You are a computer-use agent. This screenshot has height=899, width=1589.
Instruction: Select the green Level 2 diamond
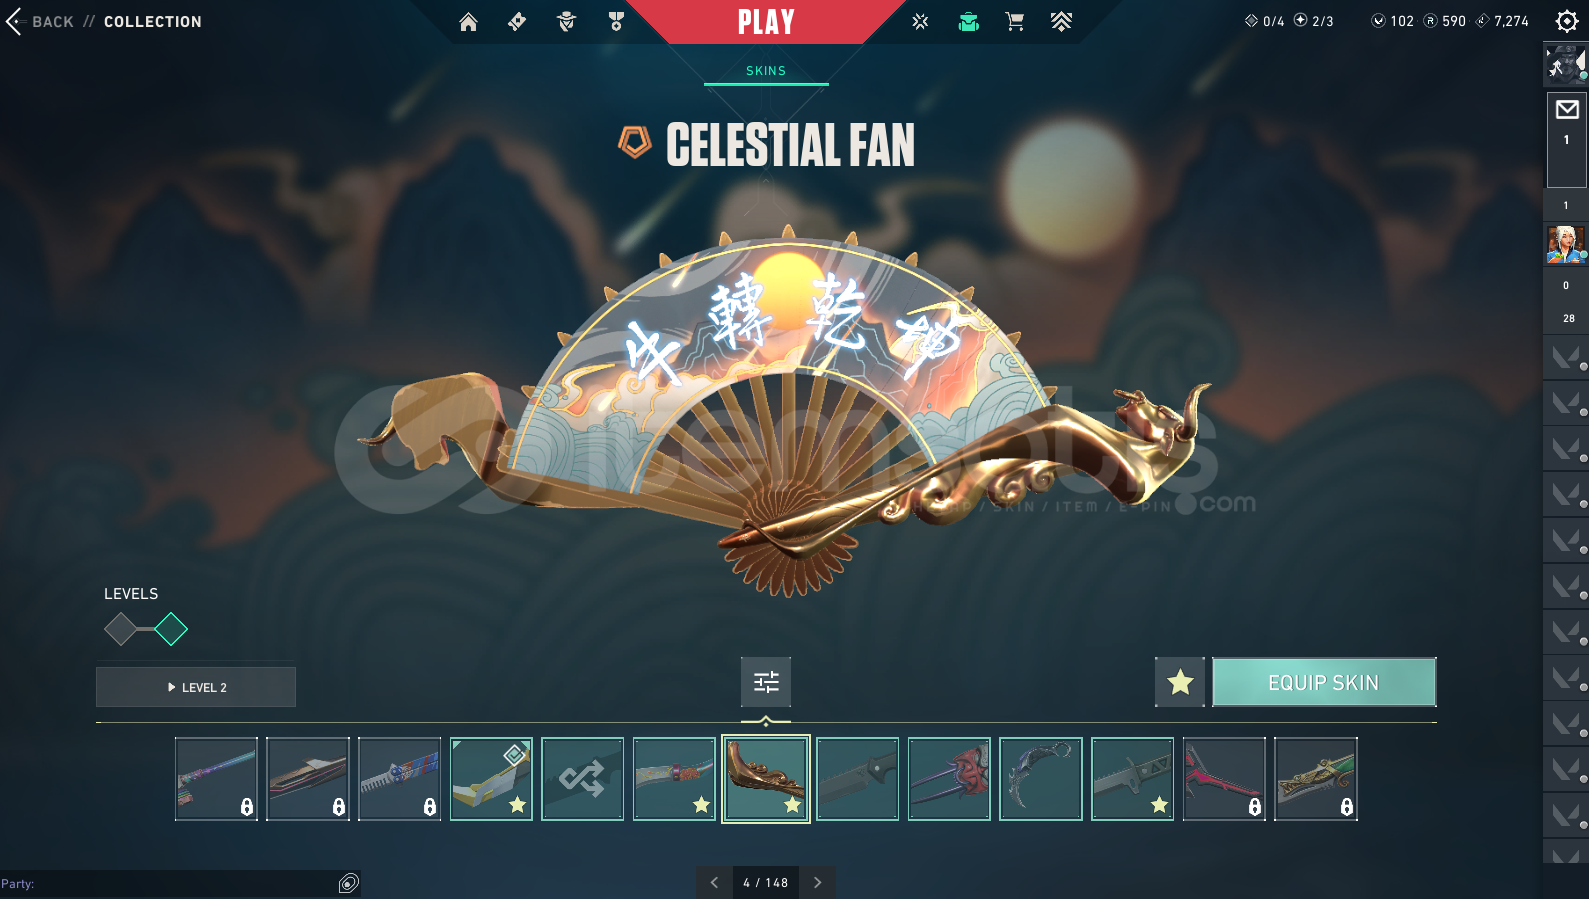(x=171, y=629)
